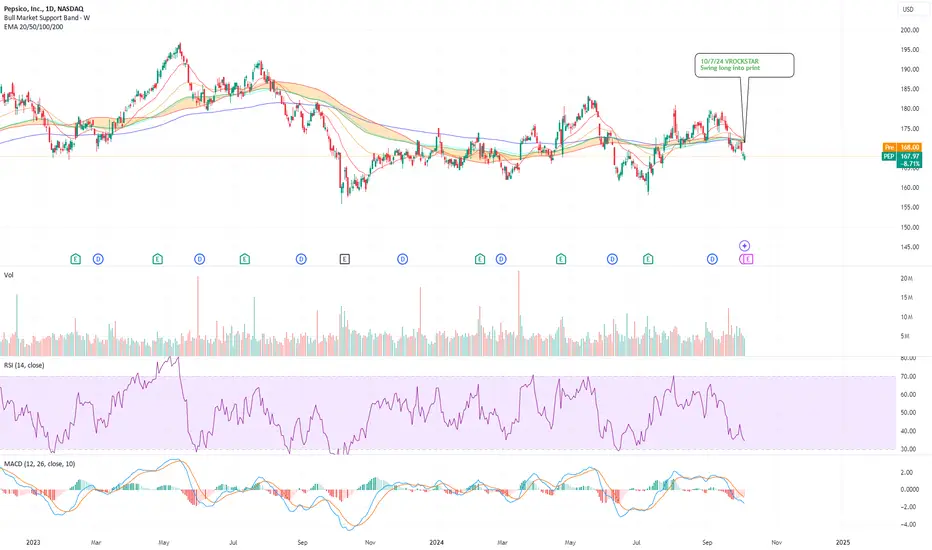Click the 175.00 price axis label

[x=909, y=128]
